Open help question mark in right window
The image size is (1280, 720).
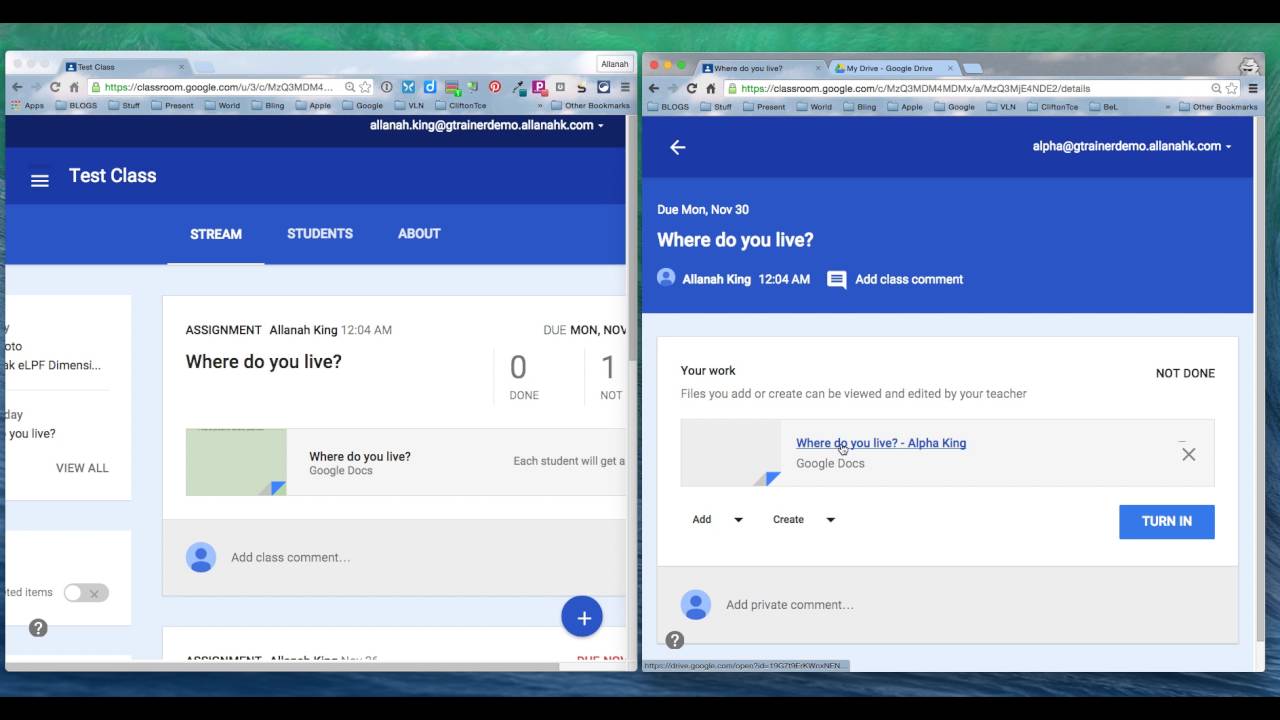click(x=675, y=640)
